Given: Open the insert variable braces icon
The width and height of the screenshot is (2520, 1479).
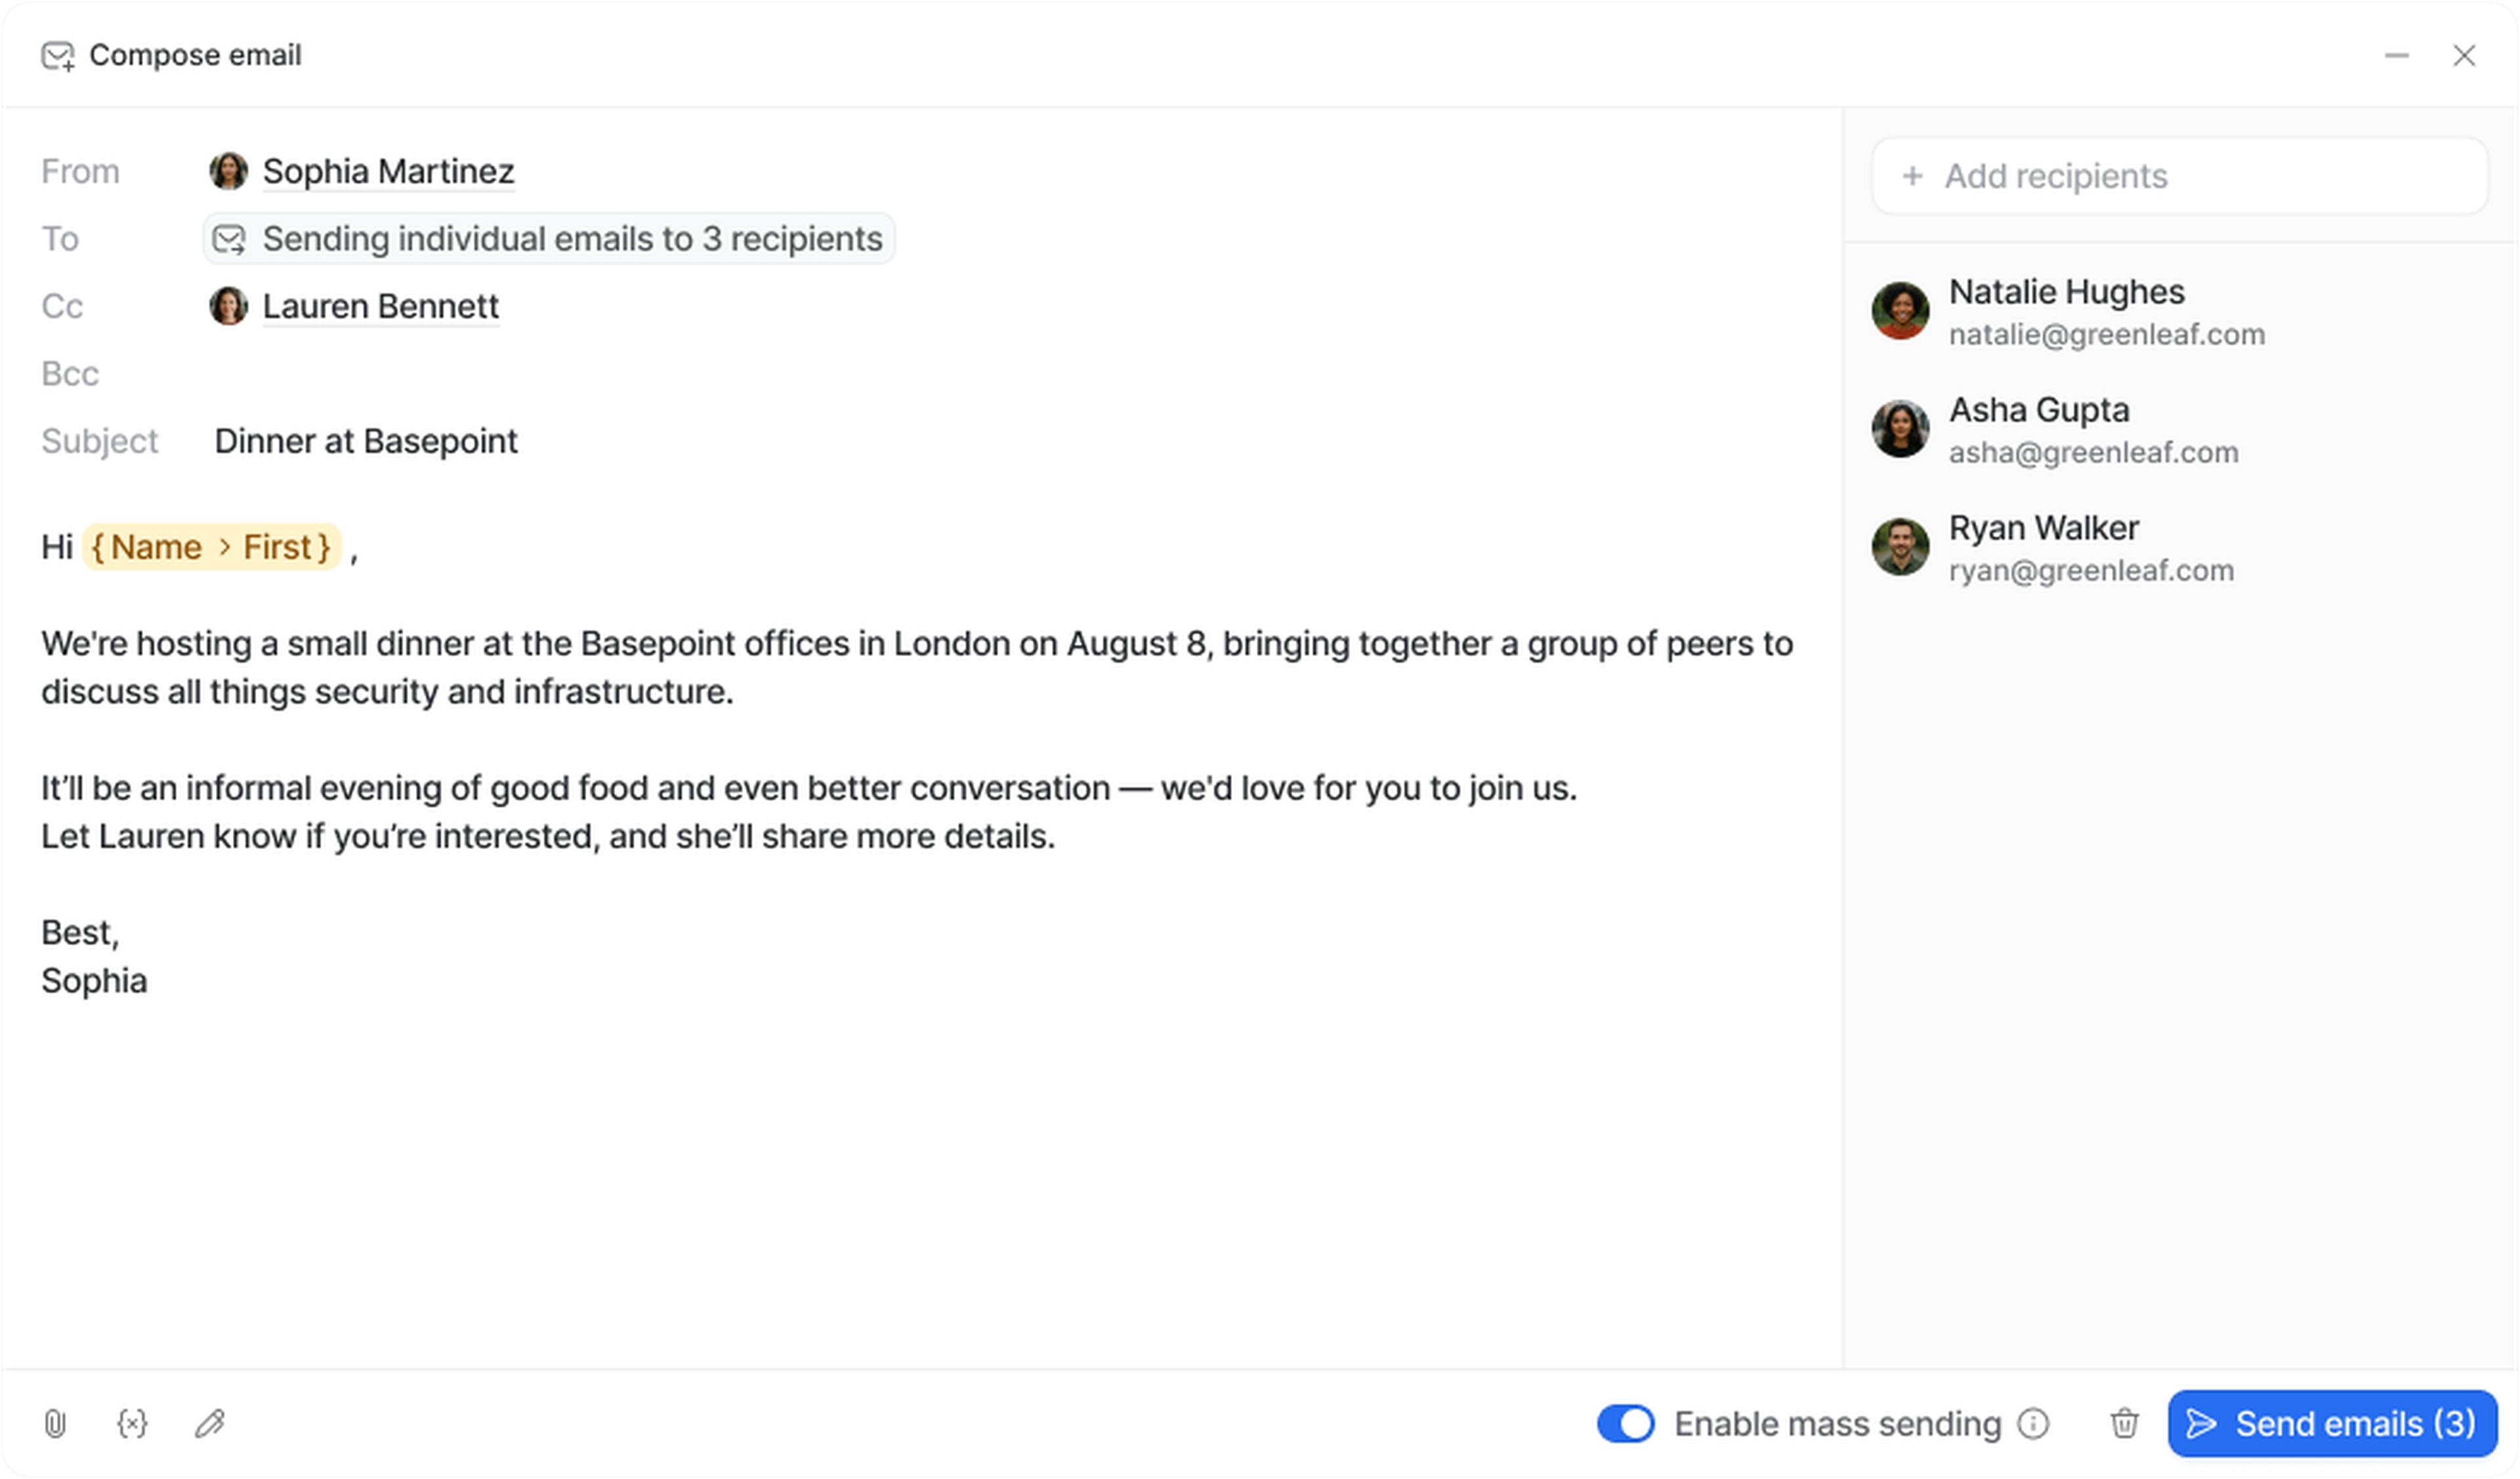Looking at the screenshot, I should [132, 1423].
